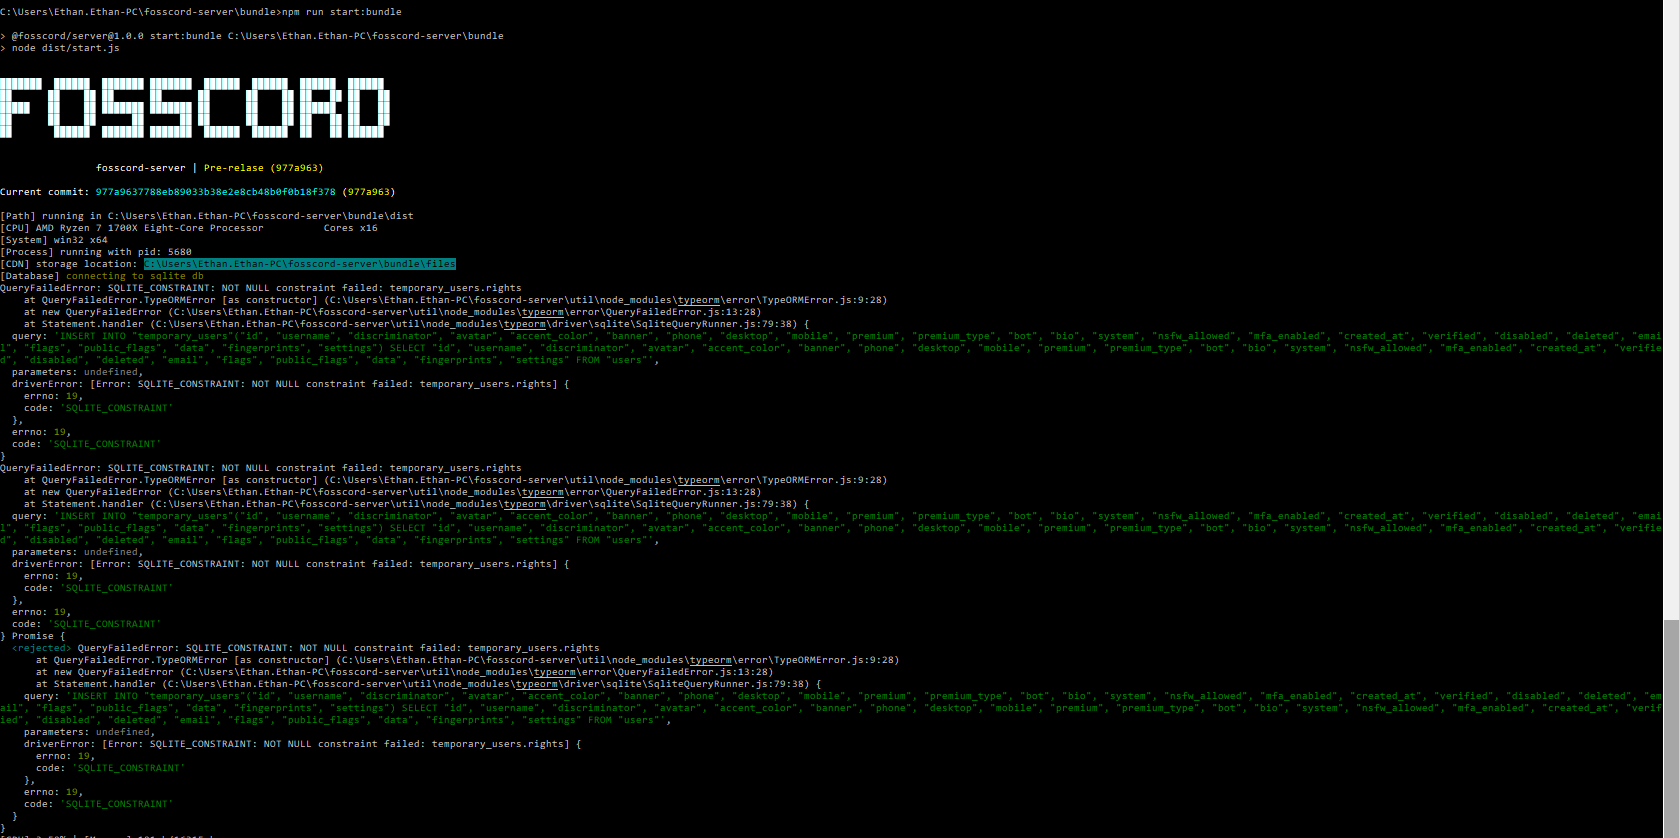Click the '} Promise {' line
1679x838 pixels.
33,636
